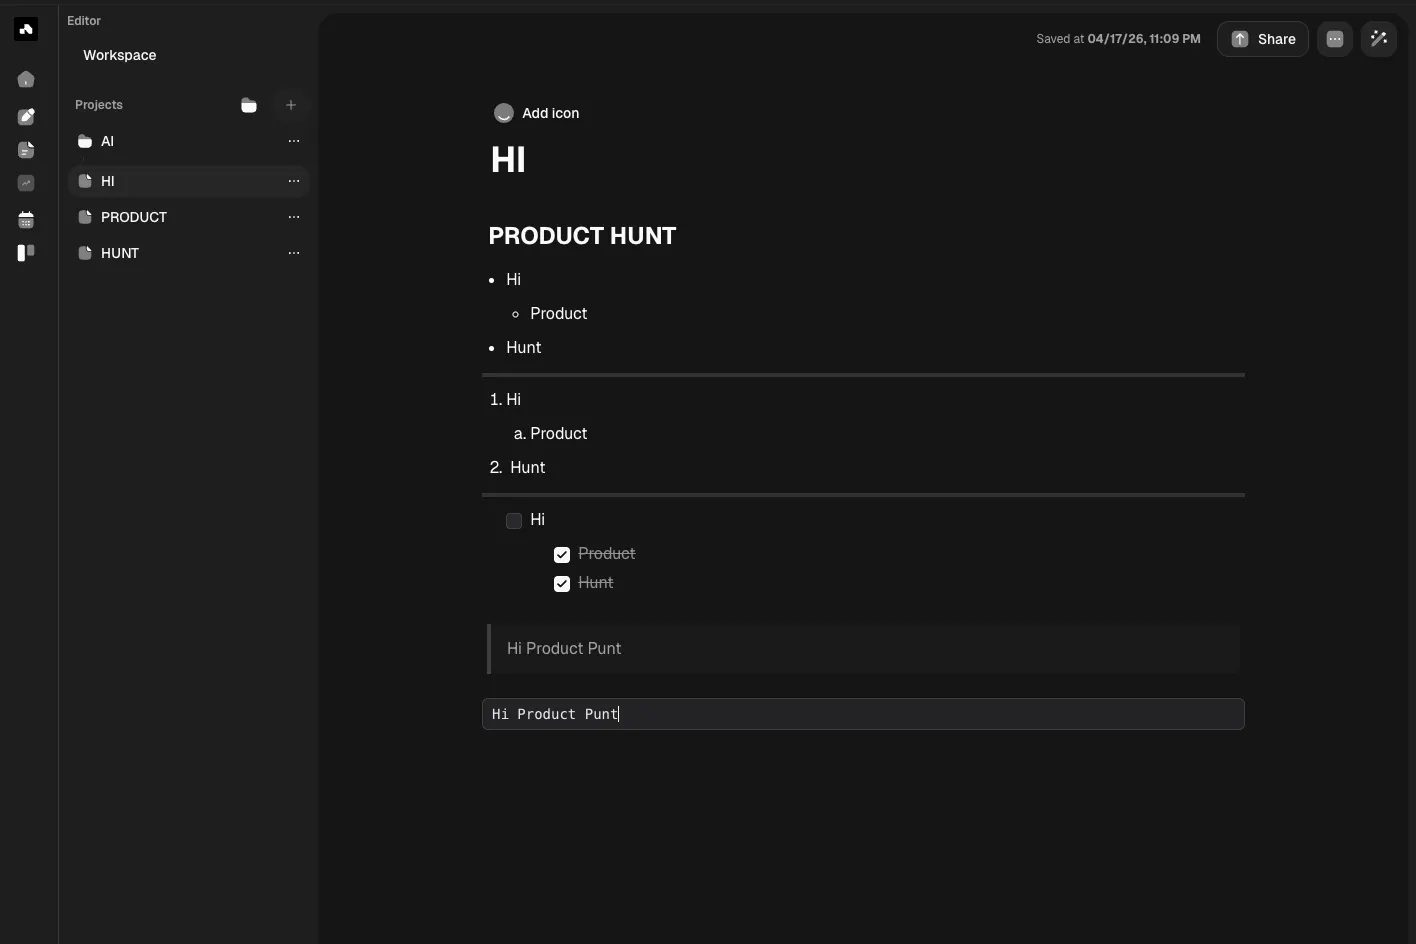The image size is (1416, 944).
Task: Open the kanban board icon
Action: tap(26, 253)
